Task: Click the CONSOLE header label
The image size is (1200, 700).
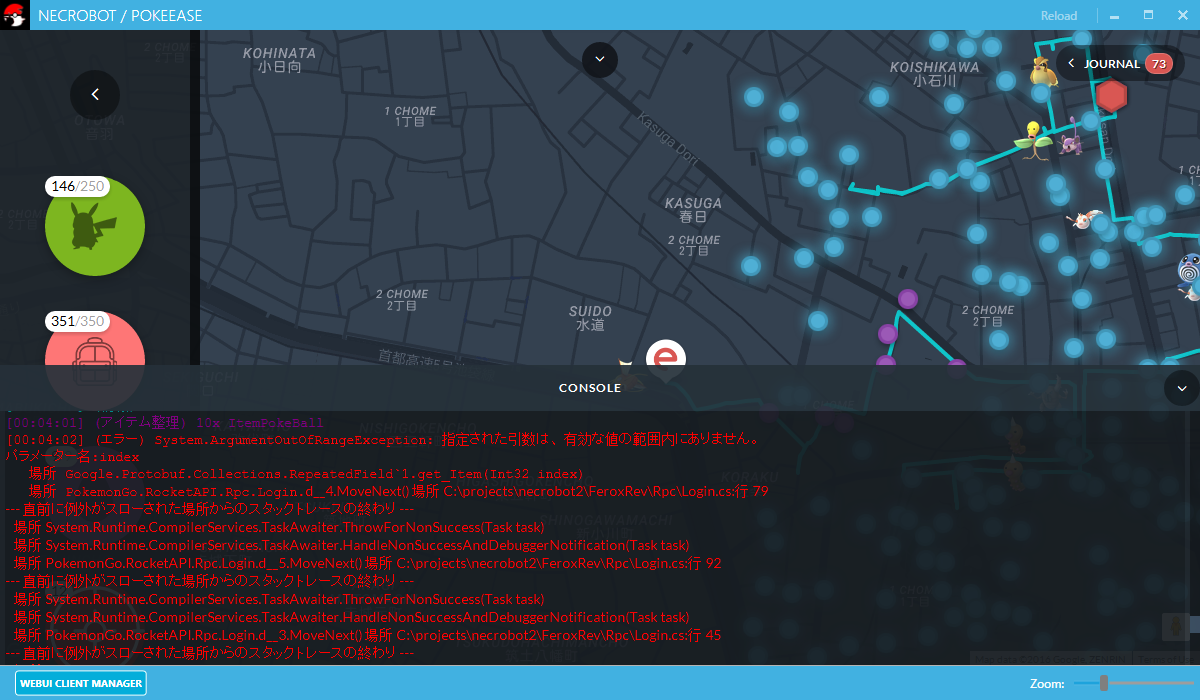Action: 590,388
